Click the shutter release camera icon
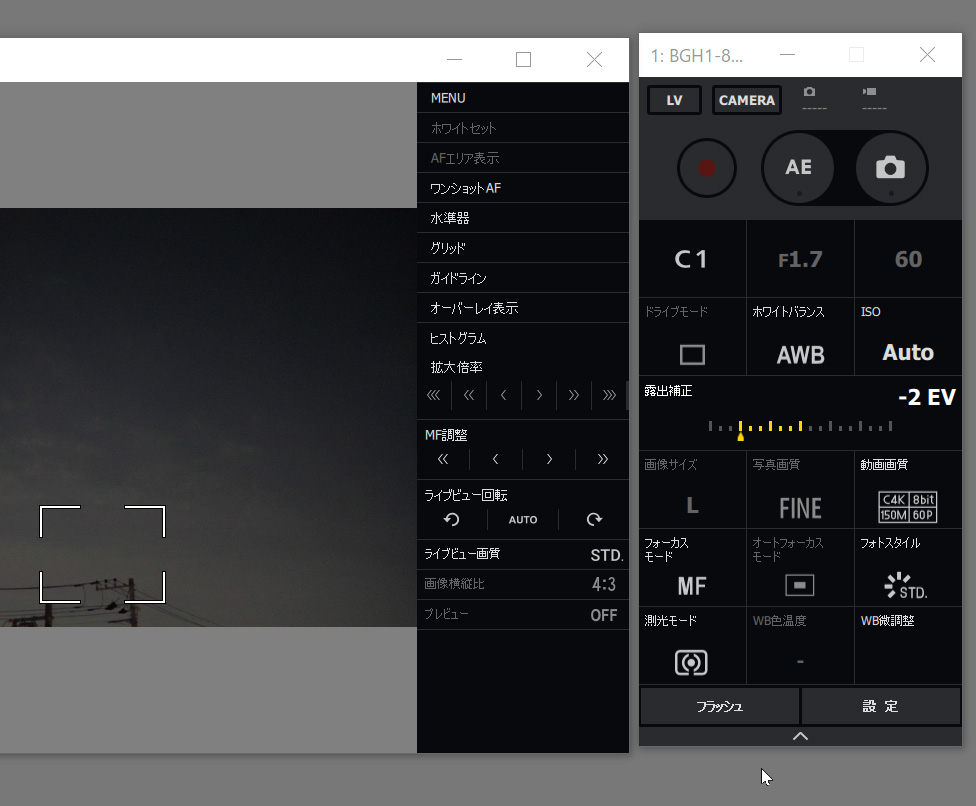The width and height of the screenshot is (976, 806). pyautogui.click(x=889, y=168)
